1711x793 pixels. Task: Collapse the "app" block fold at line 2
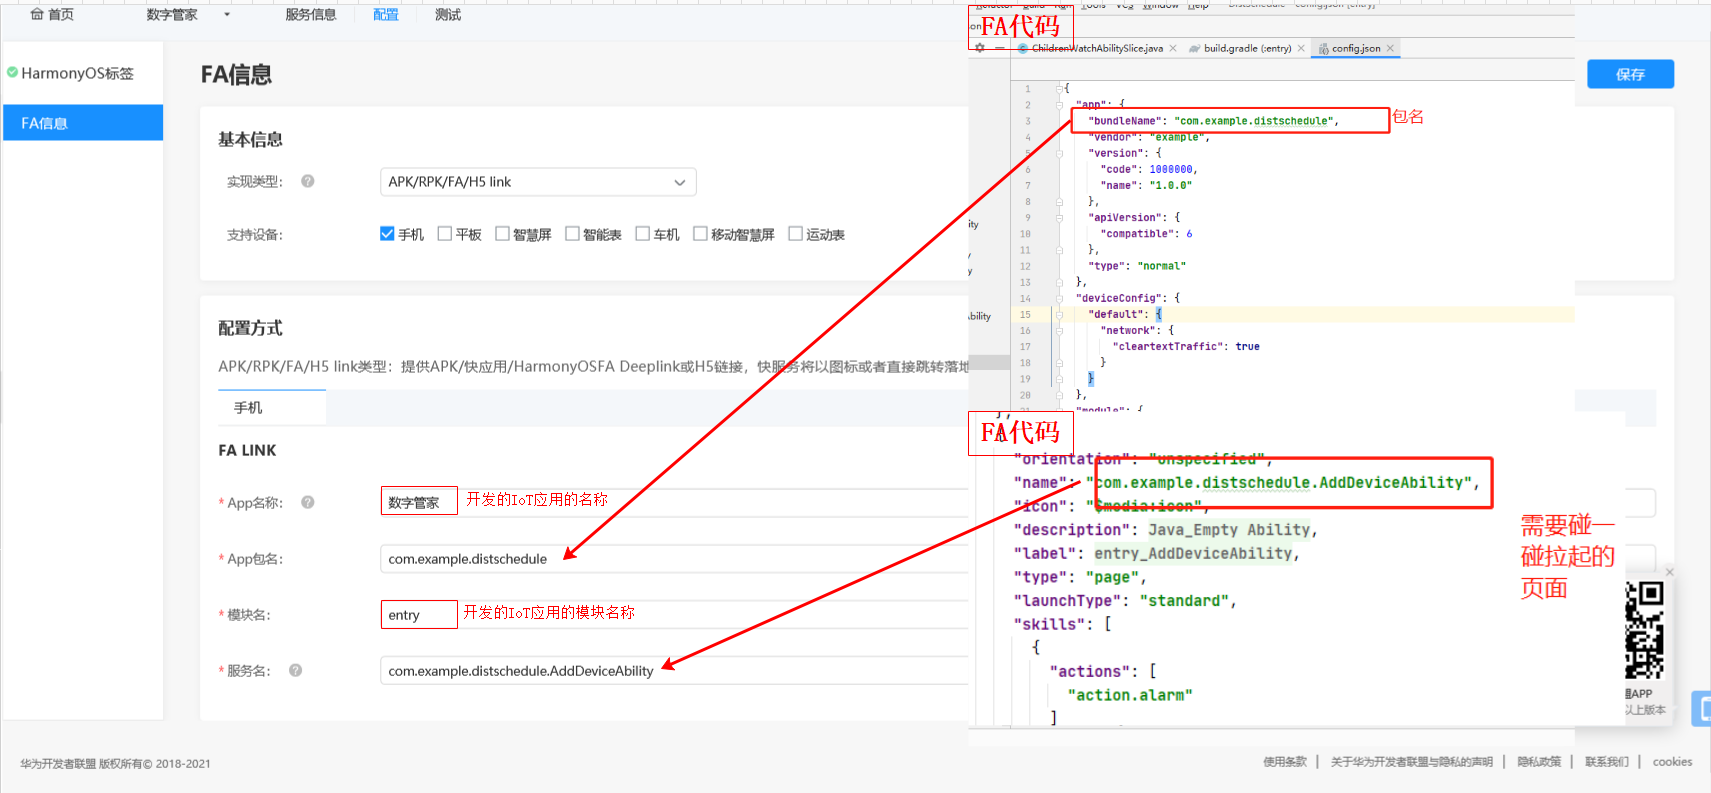click(1059, 104)
